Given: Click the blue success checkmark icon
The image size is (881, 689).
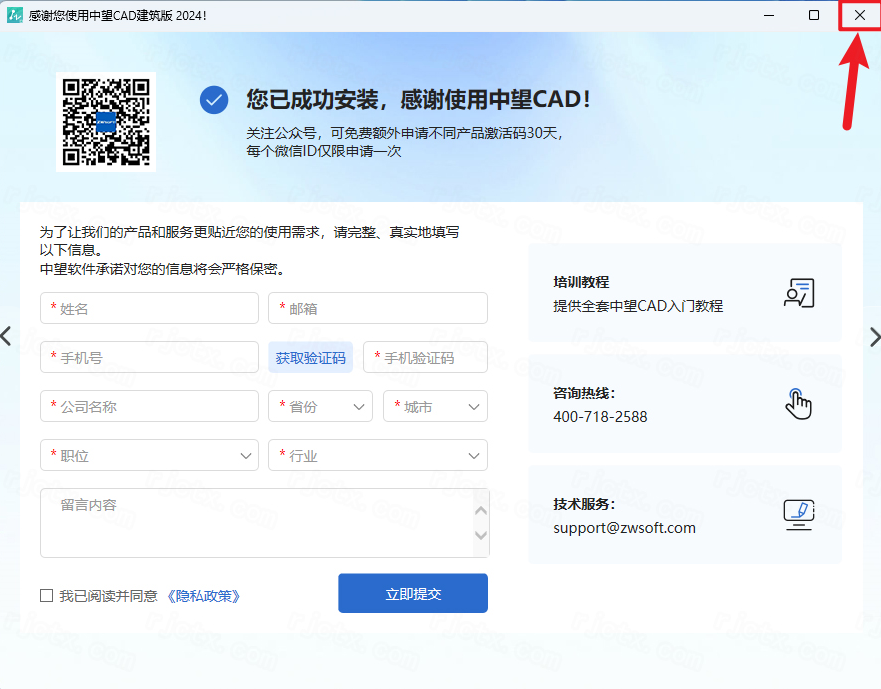Looking at the screenshot, I should tap(213, 100).
